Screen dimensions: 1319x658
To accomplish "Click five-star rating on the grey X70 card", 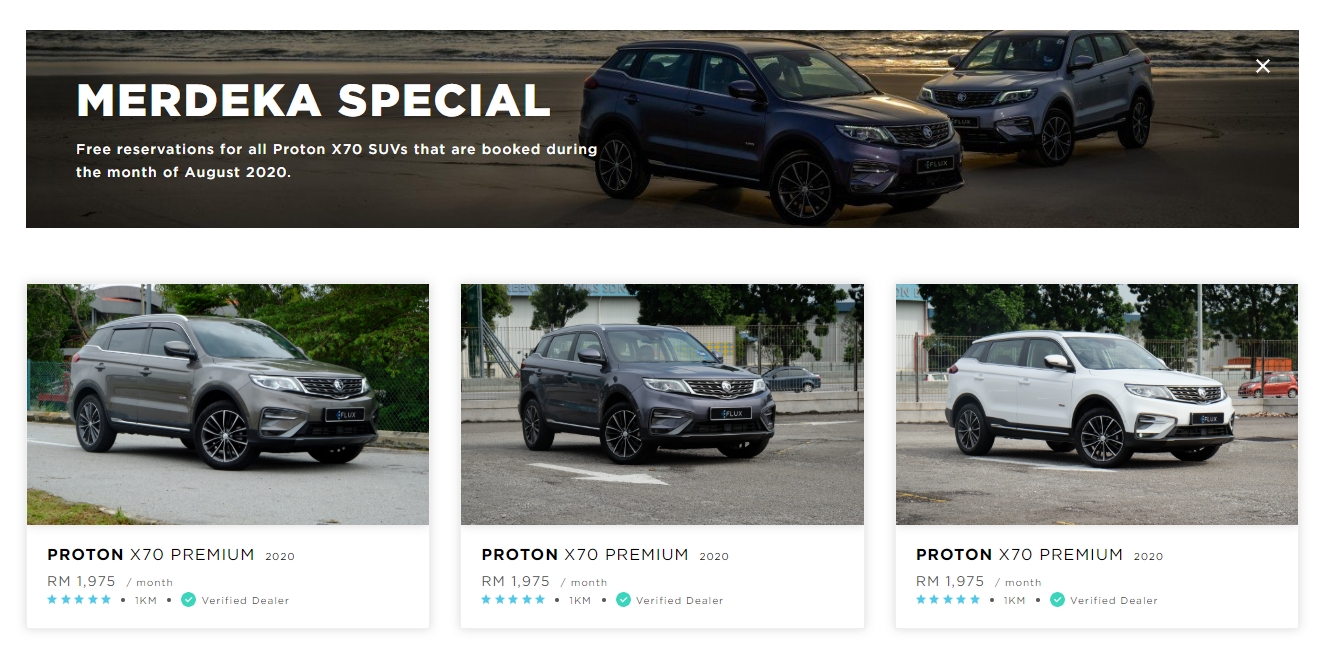I will [x=79, y=600].
